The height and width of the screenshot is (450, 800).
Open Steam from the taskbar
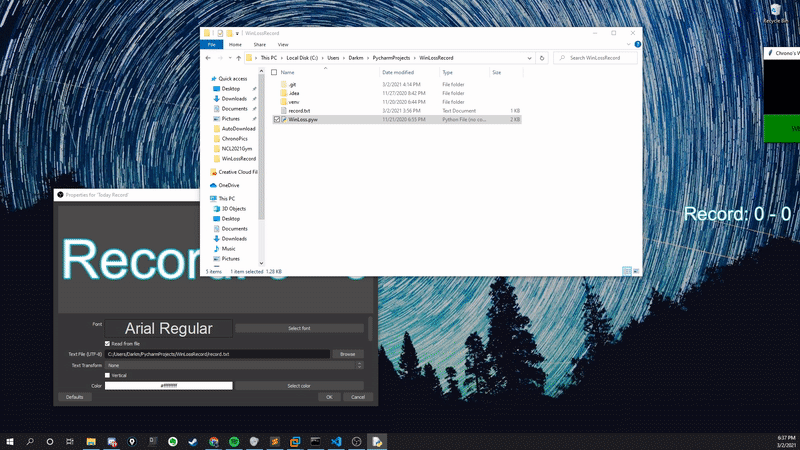pos(193,442)
